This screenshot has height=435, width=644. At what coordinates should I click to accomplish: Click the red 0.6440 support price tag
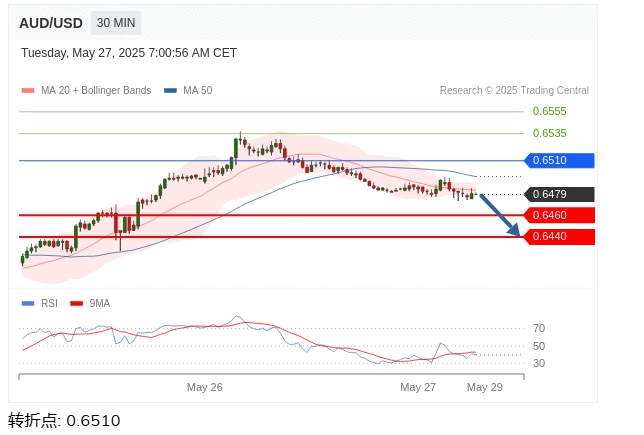point(559,237)
